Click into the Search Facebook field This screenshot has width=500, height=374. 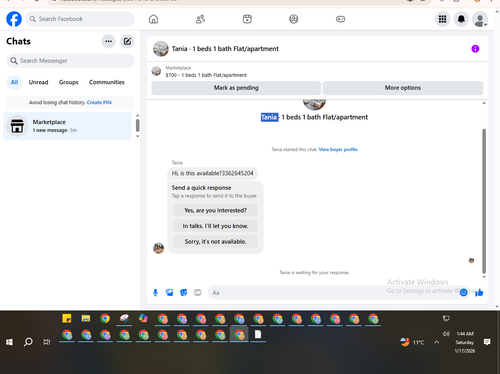[x=80, y=19]
